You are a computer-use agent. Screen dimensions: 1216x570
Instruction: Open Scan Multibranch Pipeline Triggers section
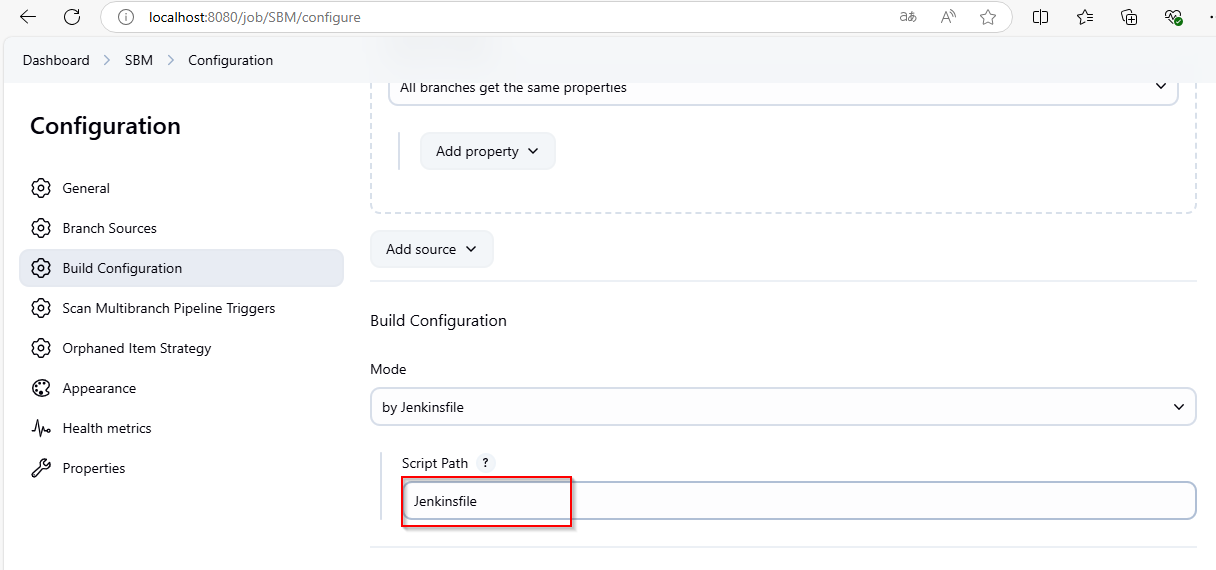point(168,308)
